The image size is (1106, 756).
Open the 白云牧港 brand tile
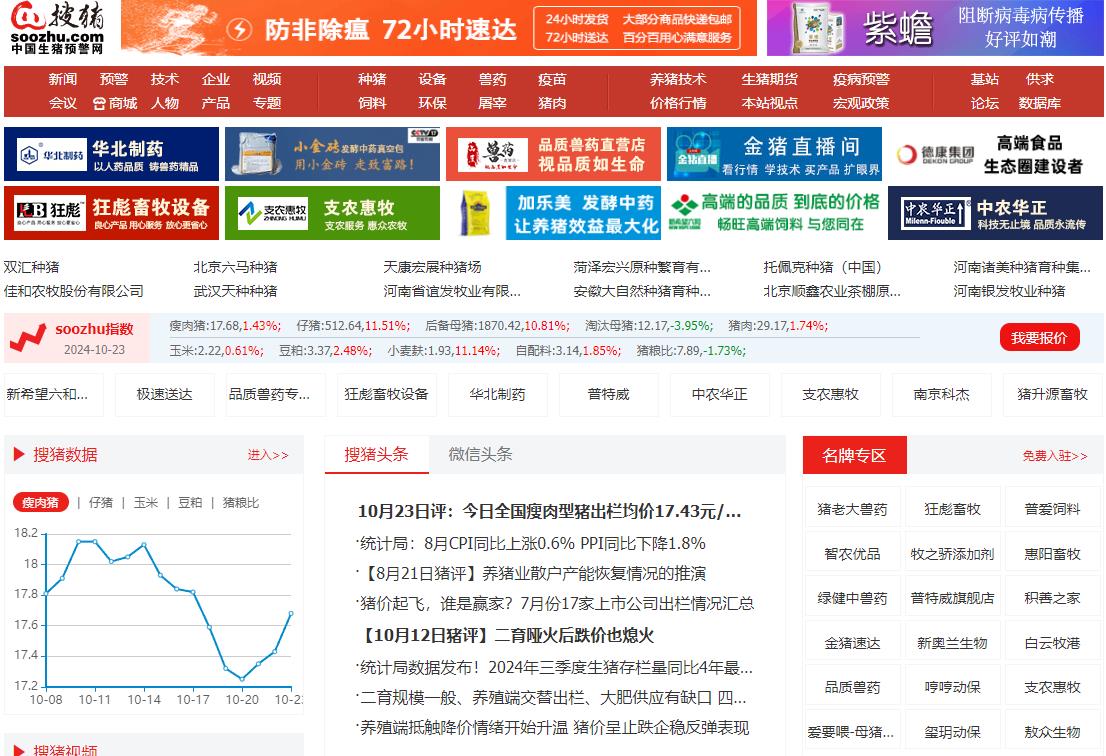point(1052,642)
